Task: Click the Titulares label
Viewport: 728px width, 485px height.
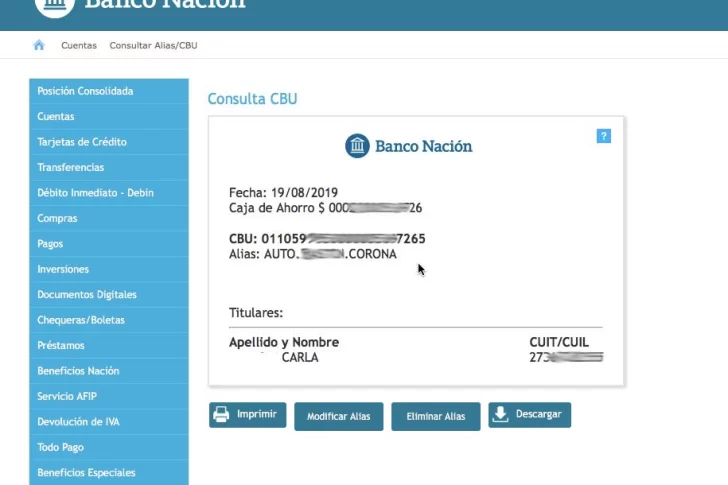Action: pyautogui.click(x=256, y=313)
